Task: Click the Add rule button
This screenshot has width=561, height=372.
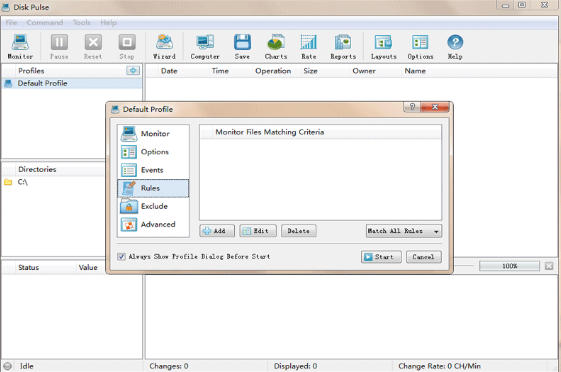Action: [217, 231]
